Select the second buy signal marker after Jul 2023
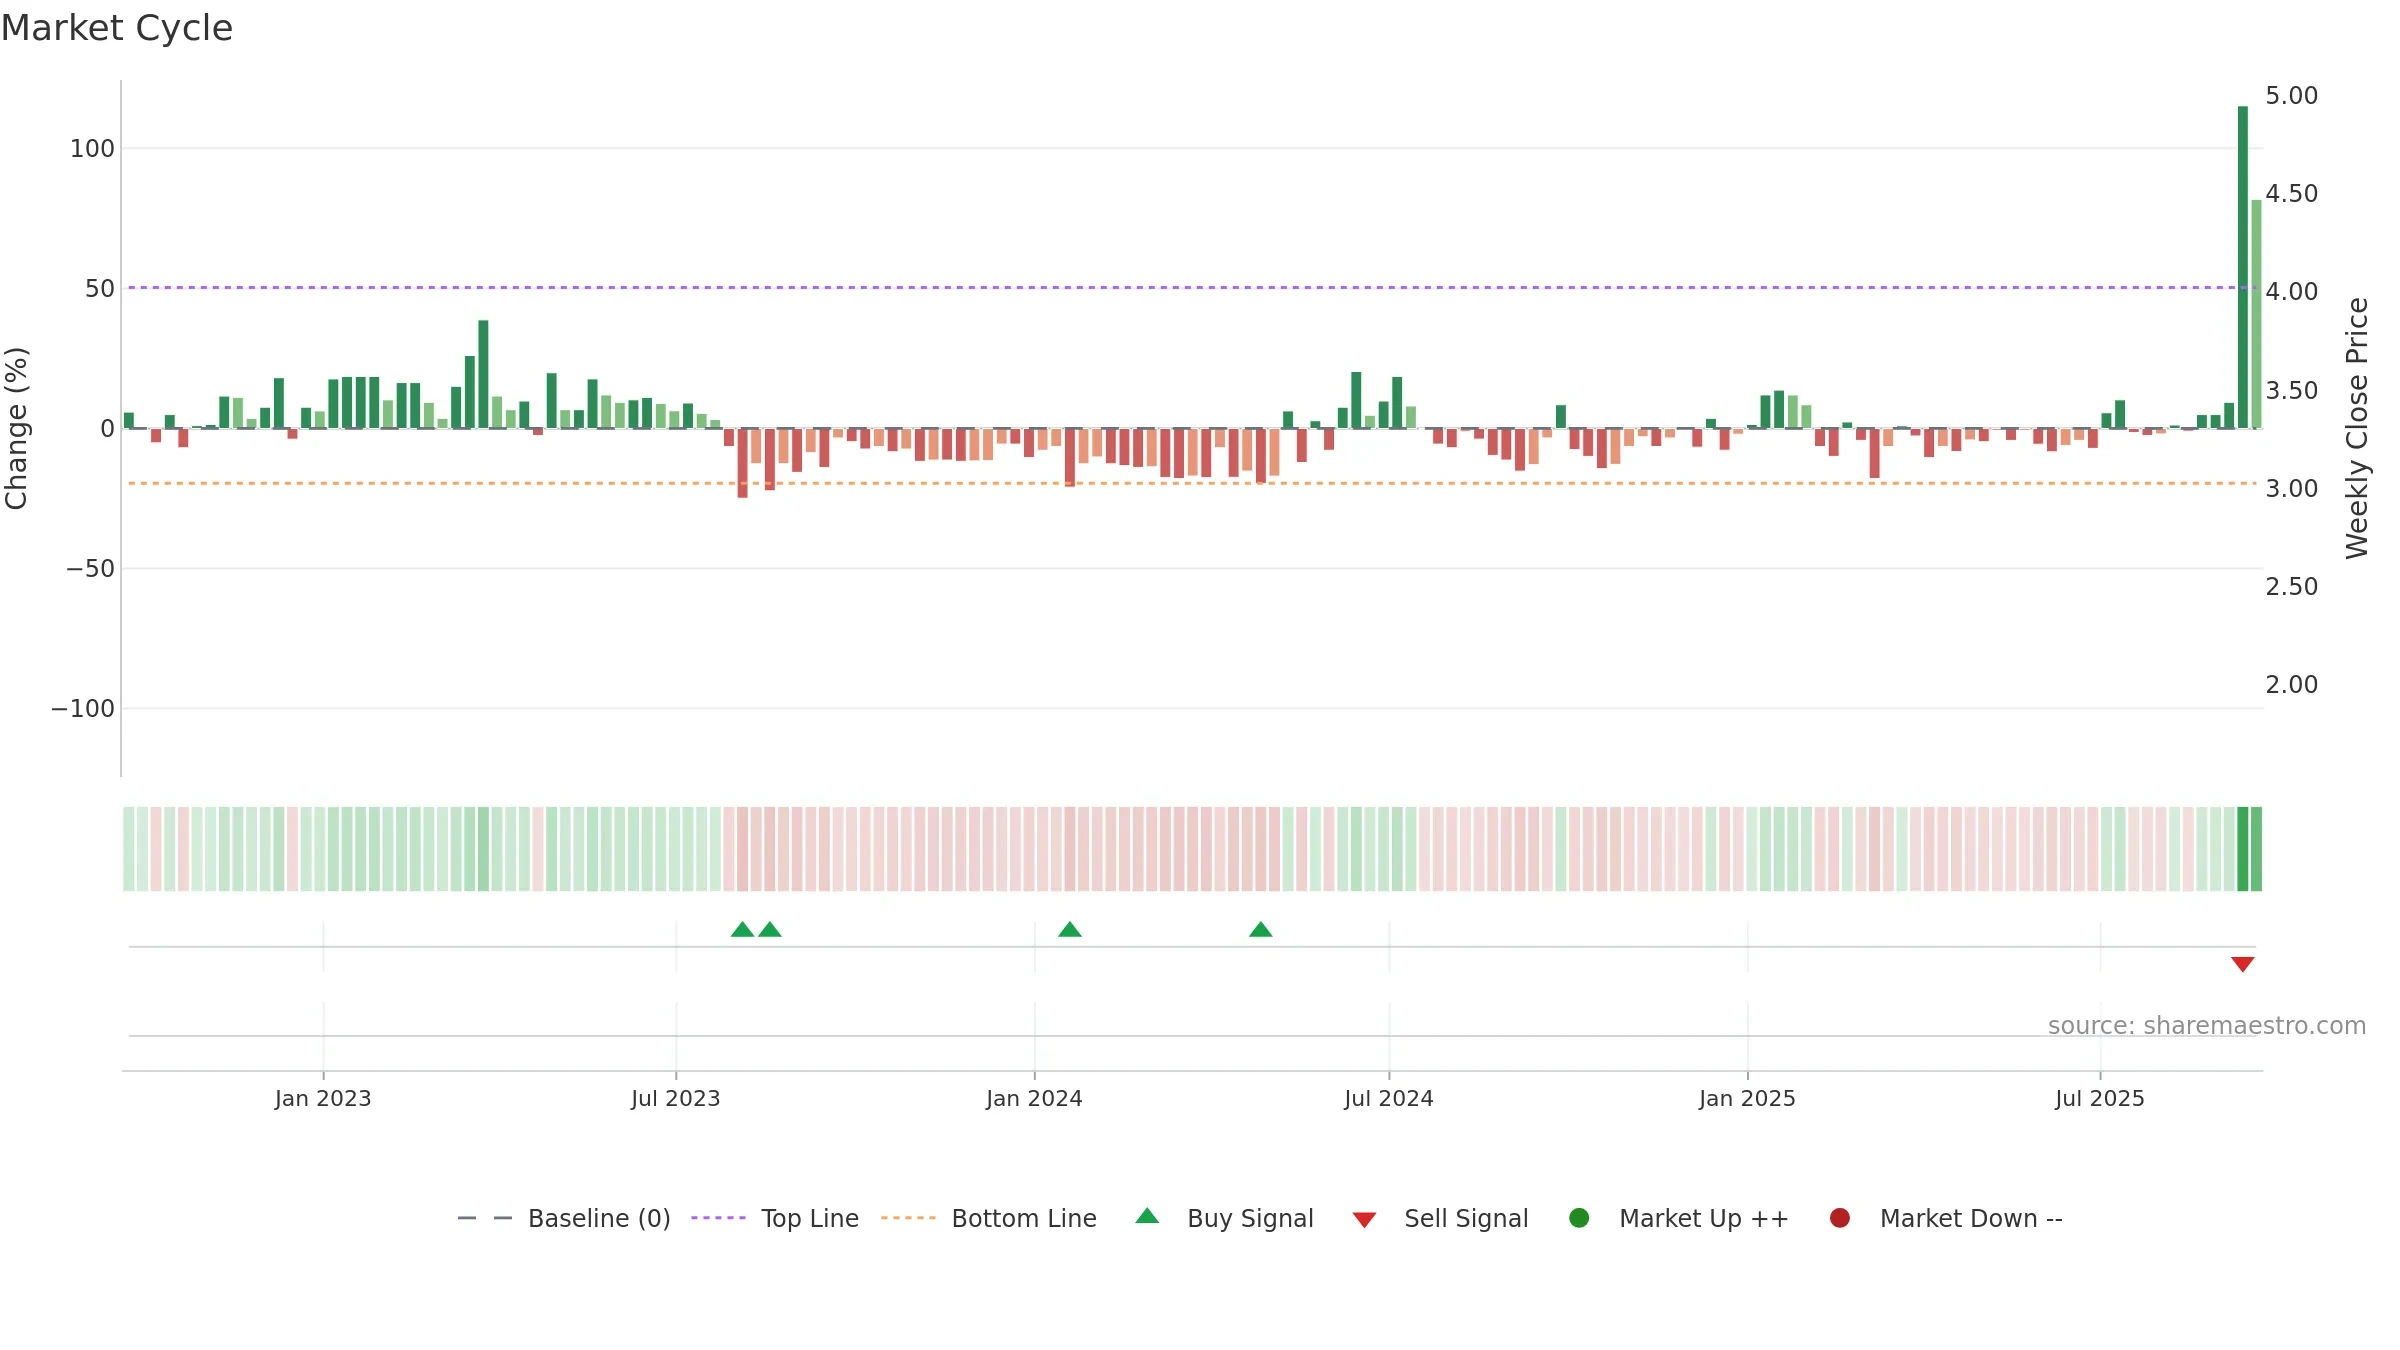2400x1350 pixels. coord(769,930)
